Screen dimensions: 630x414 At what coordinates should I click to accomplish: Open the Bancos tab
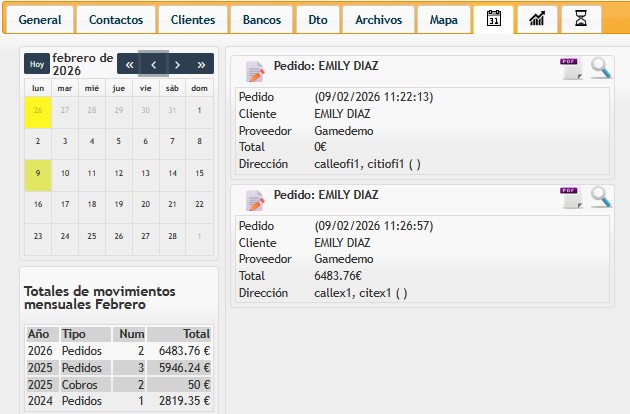pos(262,19)
